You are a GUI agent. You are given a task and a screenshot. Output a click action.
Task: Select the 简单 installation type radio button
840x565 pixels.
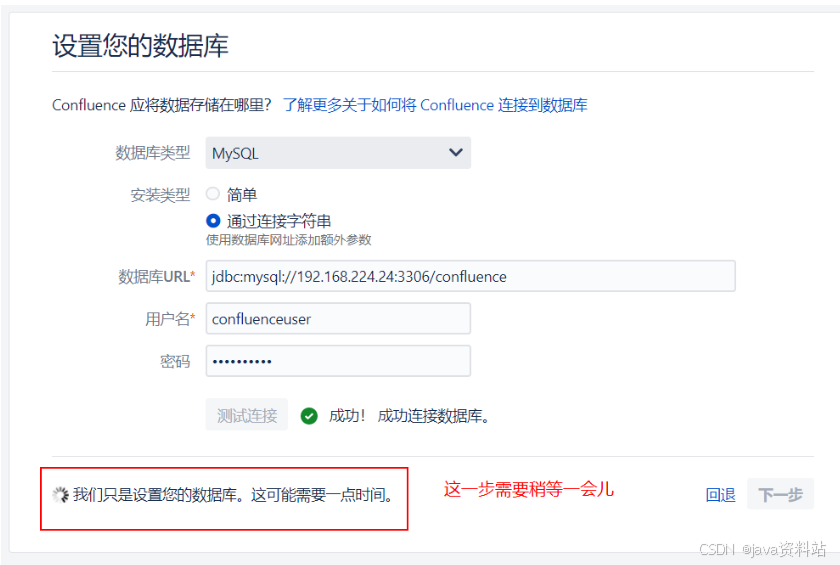coord(213,194)
